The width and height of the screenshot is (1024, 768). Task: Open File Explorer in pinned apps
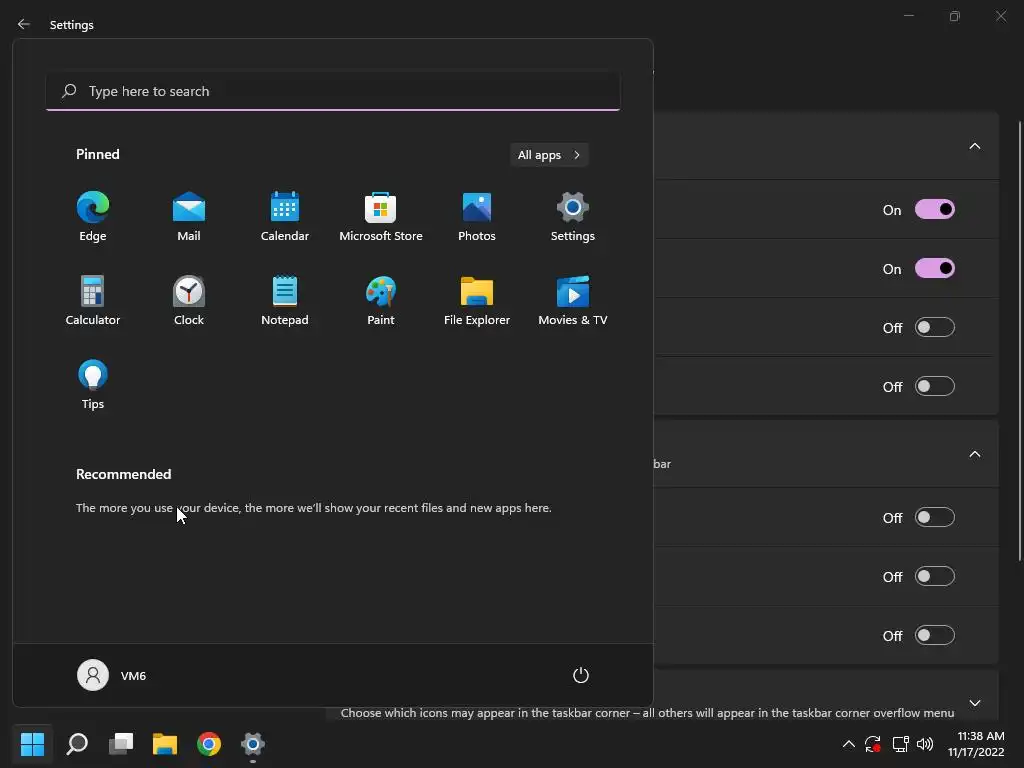(x=477, y=300)
